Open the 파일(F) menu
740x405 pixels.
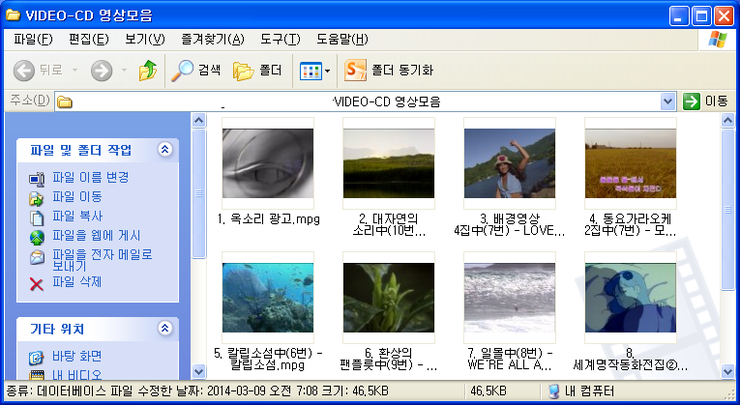pos(33,39)
